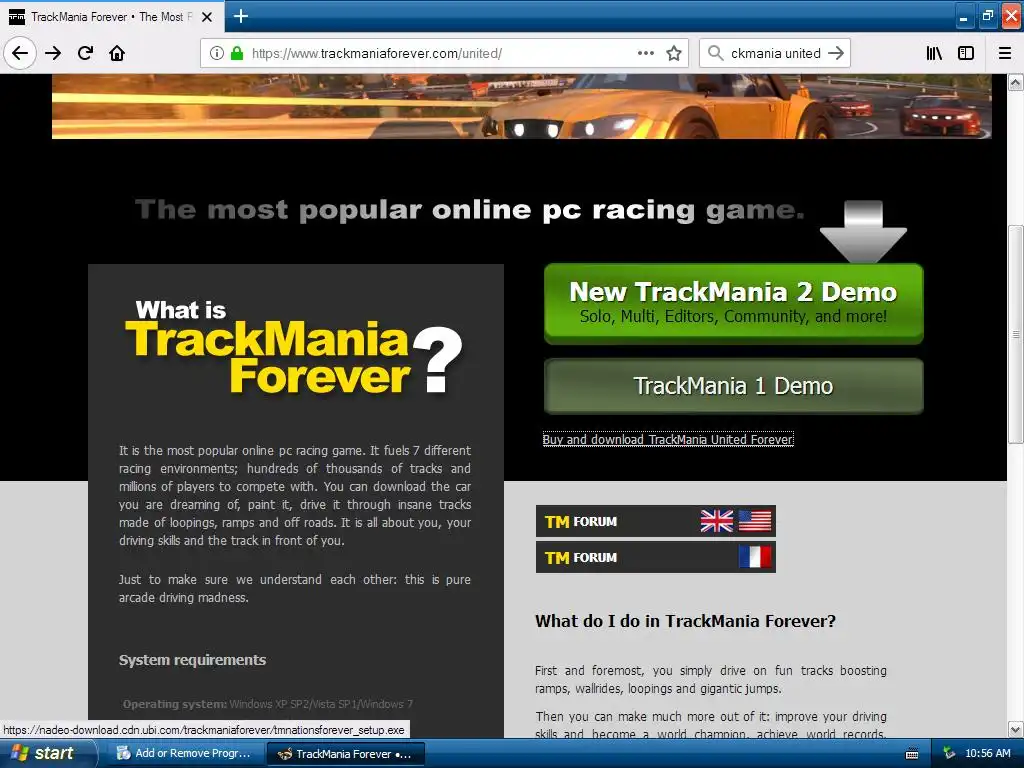Click the racing cars banner image
The height and width of the screenshot is (768, 1024).
pos(521,106)
